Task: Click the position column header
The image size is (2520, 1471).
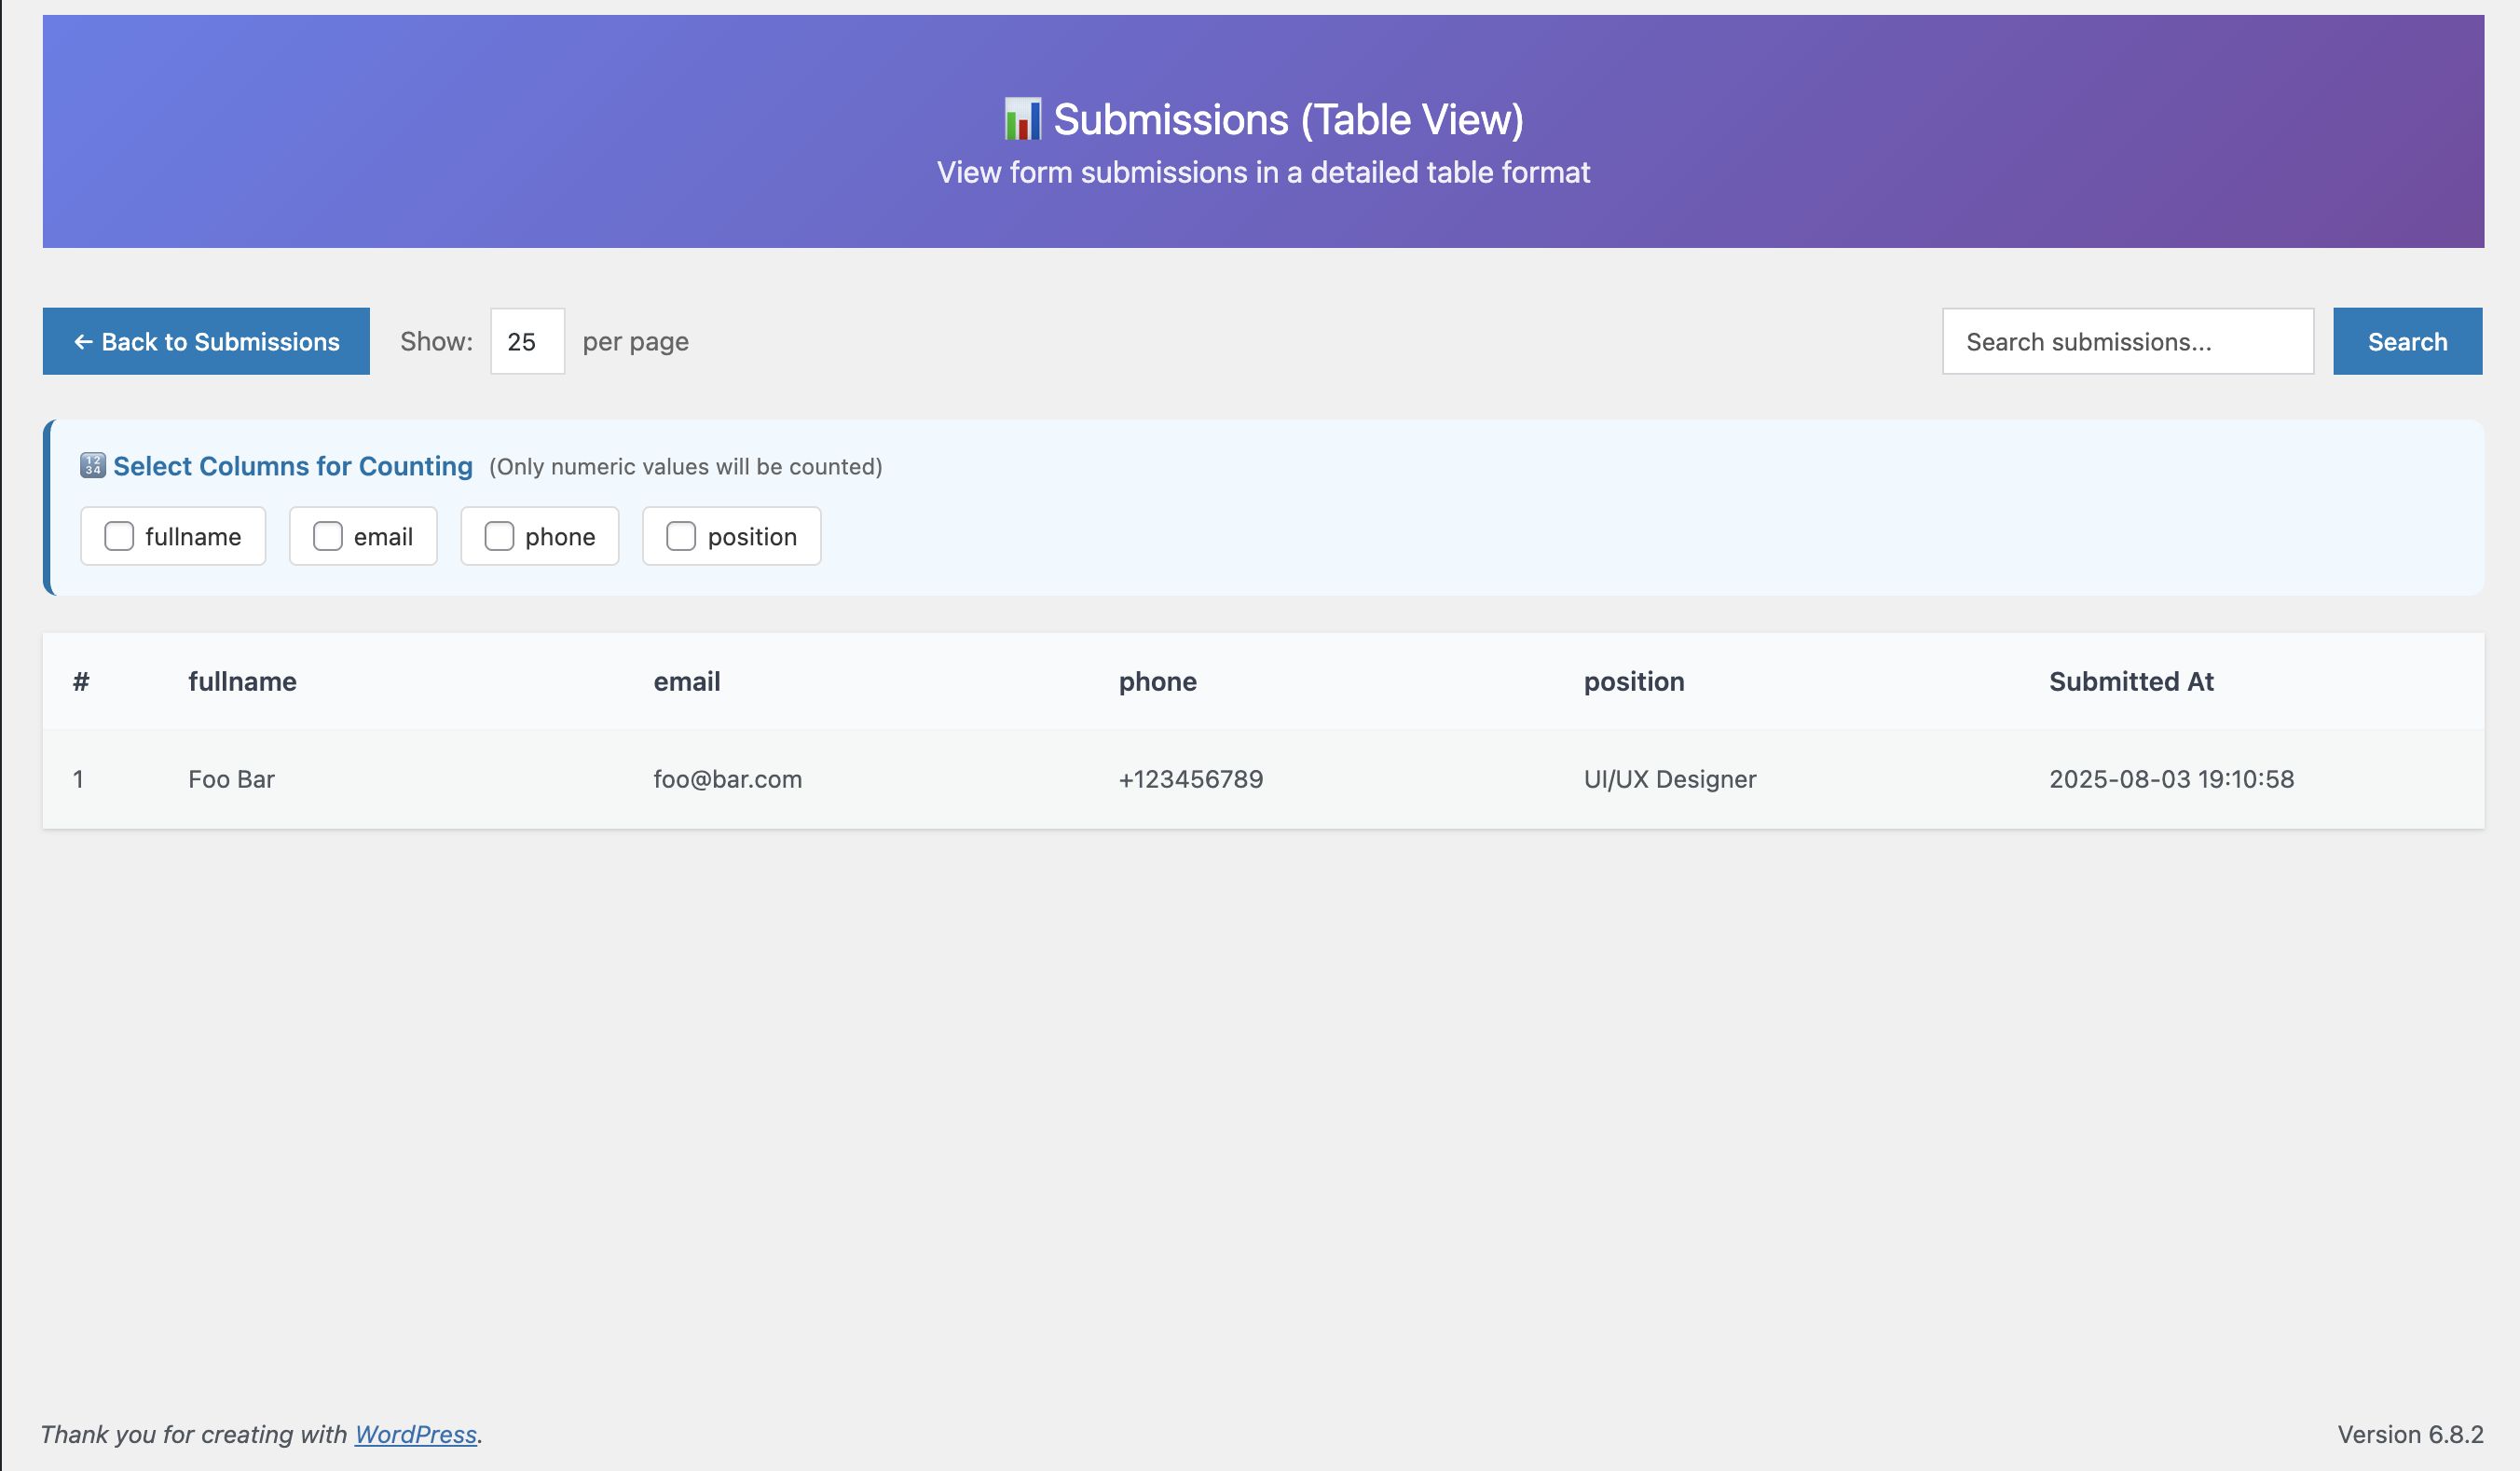Action: 1633,682
